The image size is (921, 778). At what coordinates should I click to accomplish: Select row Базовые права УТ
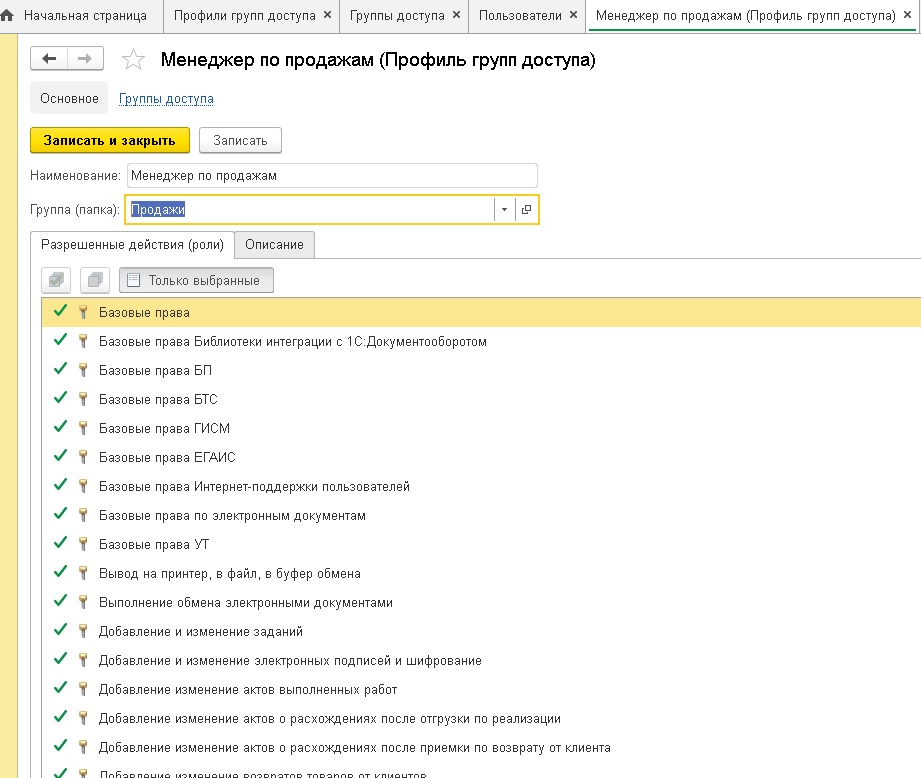pyautogui.click(x=481, y=544)
